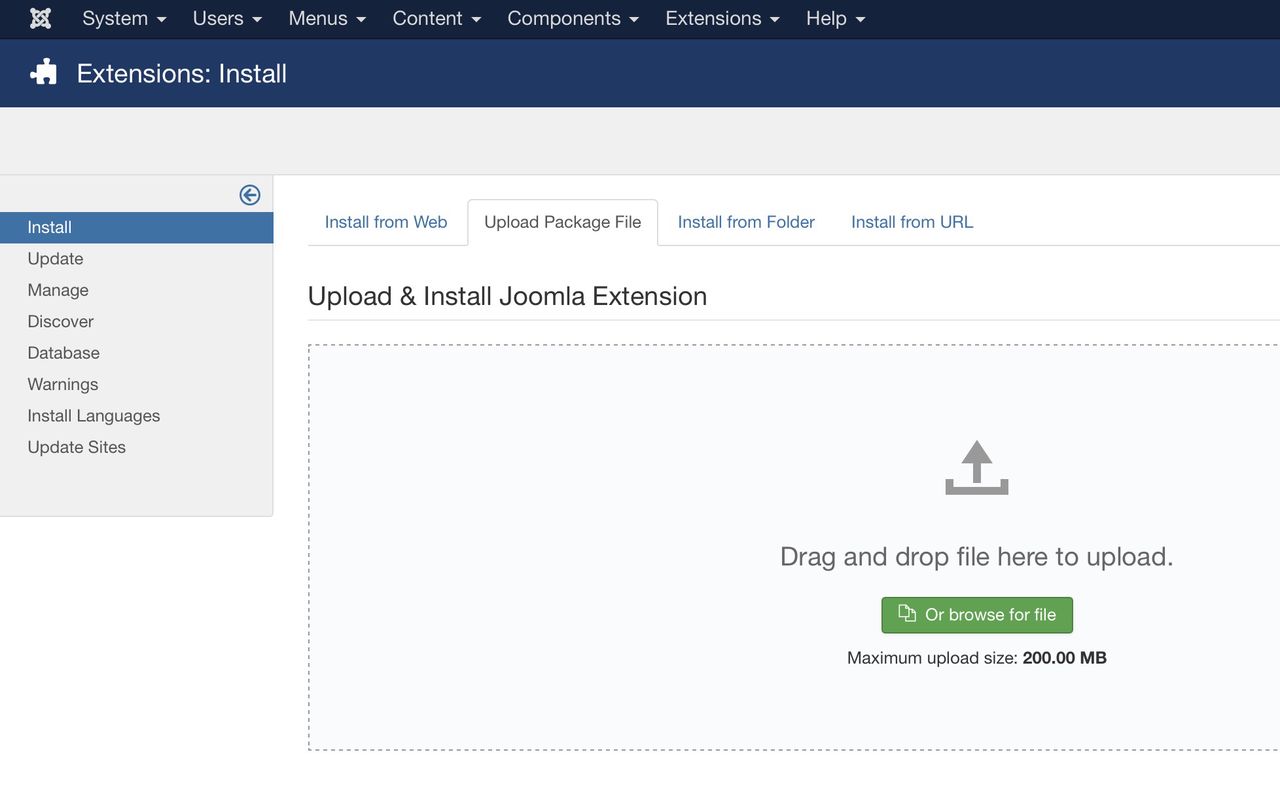
Task: Switch to Install from Web tab
Action: [x=386, y=222]
